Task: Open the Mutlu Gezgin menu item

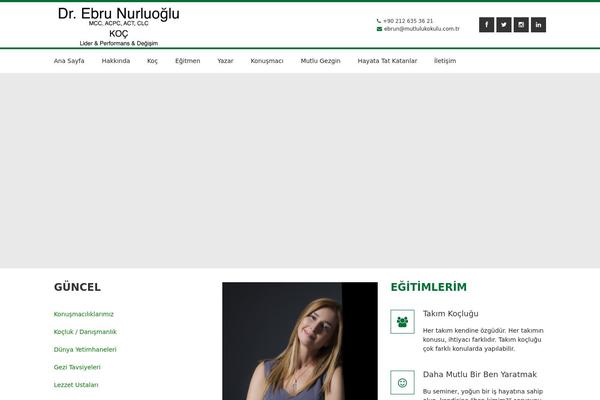Action: 320,61
